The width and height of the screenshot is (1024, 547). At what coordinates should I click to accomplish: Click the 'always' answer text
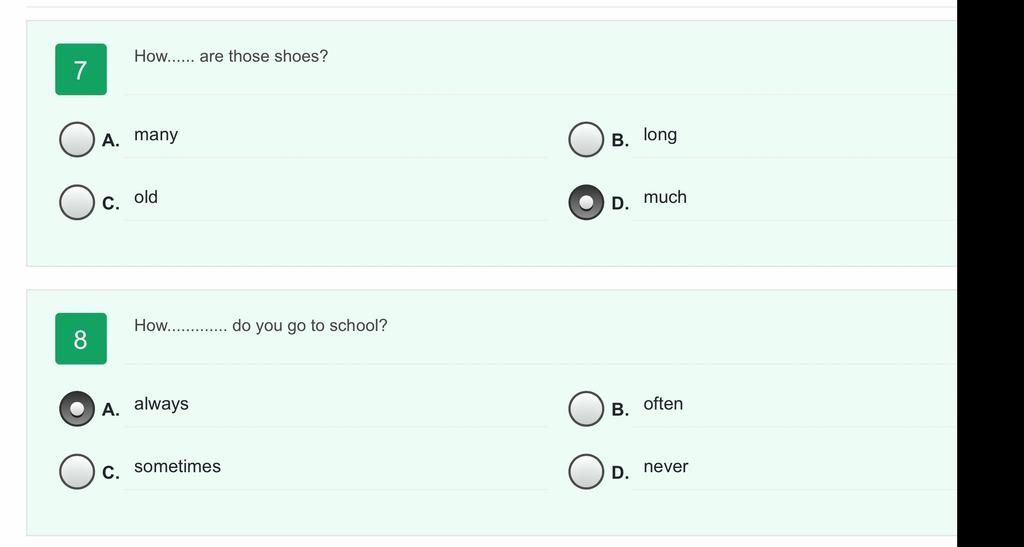tap(161, 404)
